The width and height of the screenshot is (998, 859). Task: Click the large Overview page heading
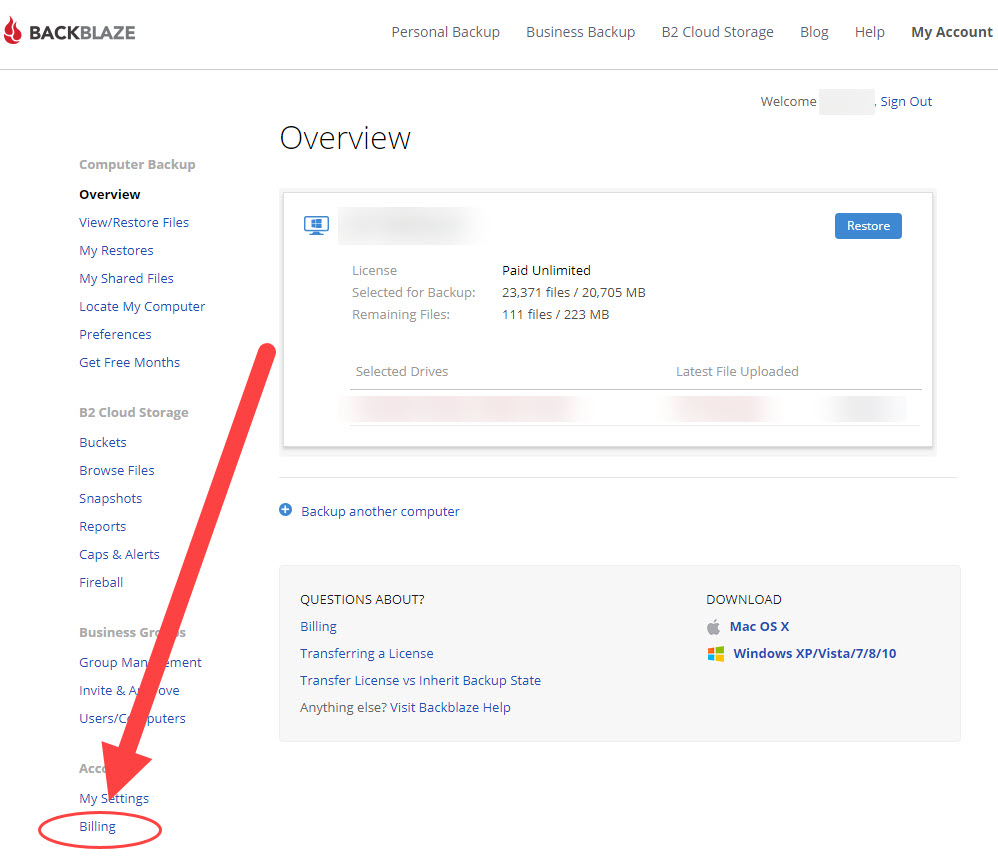345,138
